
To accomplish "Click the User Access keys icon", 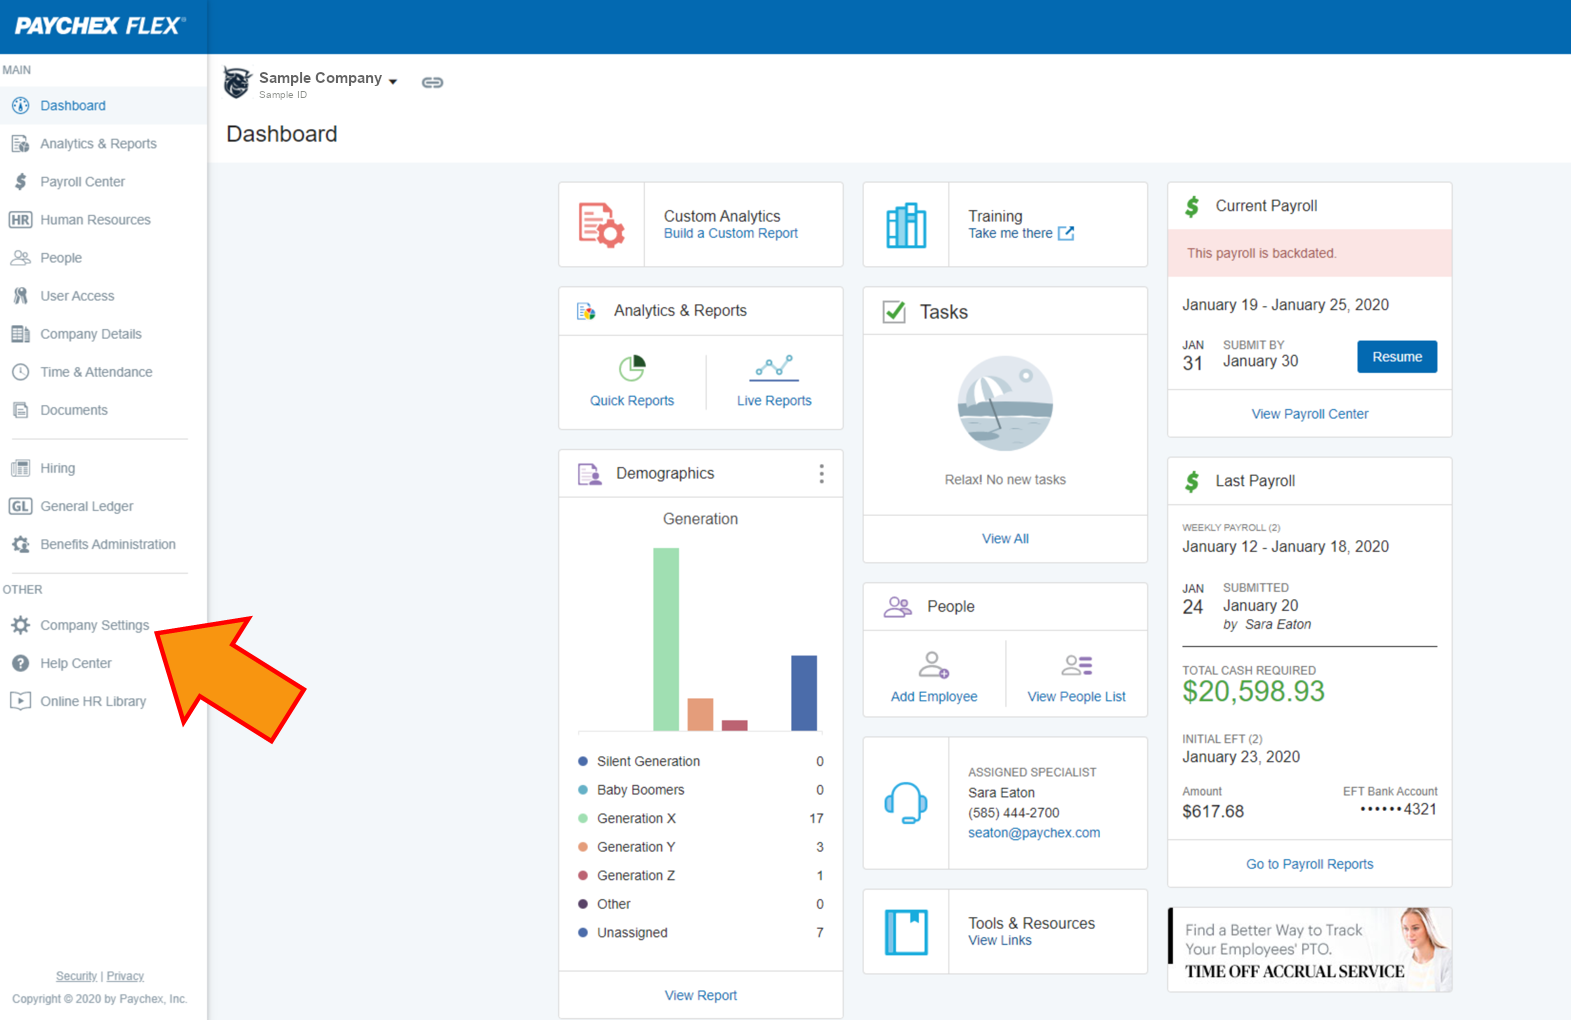I will click(x=20, y=296).
